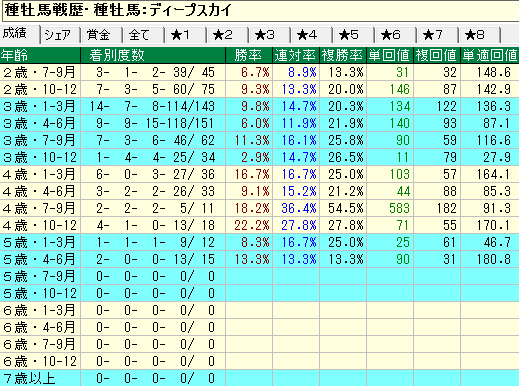Viewport: 519px width, 386px height.
Task: Click record 14- 7- 8-114/143
Action: pos(152,106)
